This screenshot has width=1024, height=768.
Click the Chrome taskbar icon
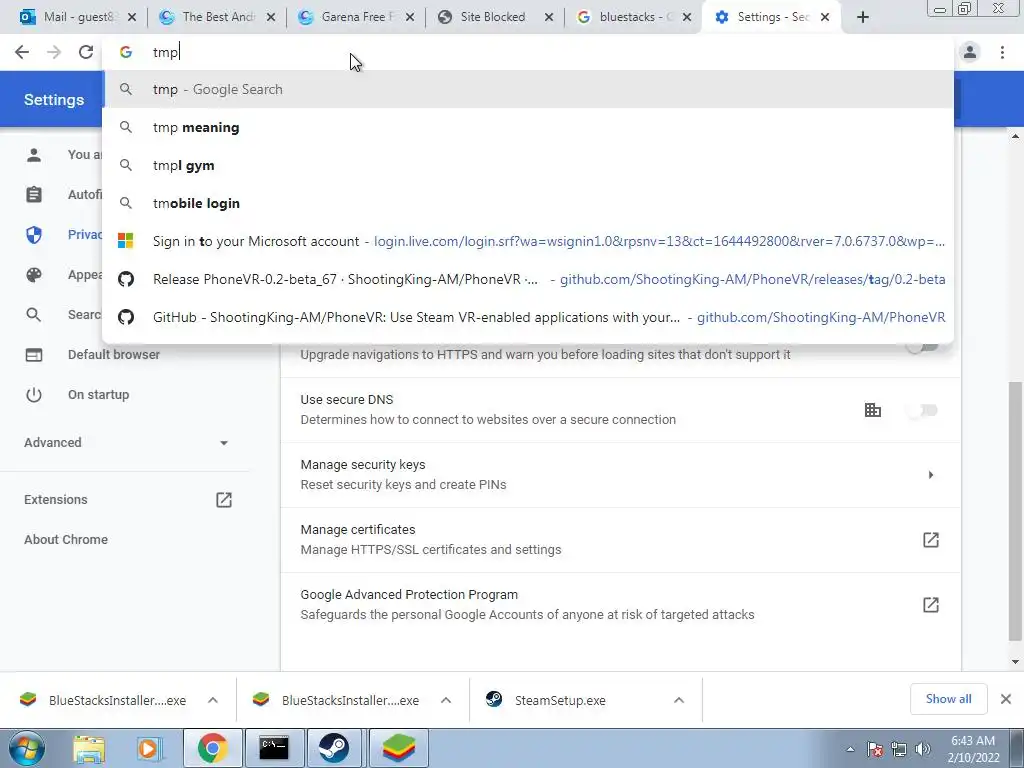(x=213, y=748)
